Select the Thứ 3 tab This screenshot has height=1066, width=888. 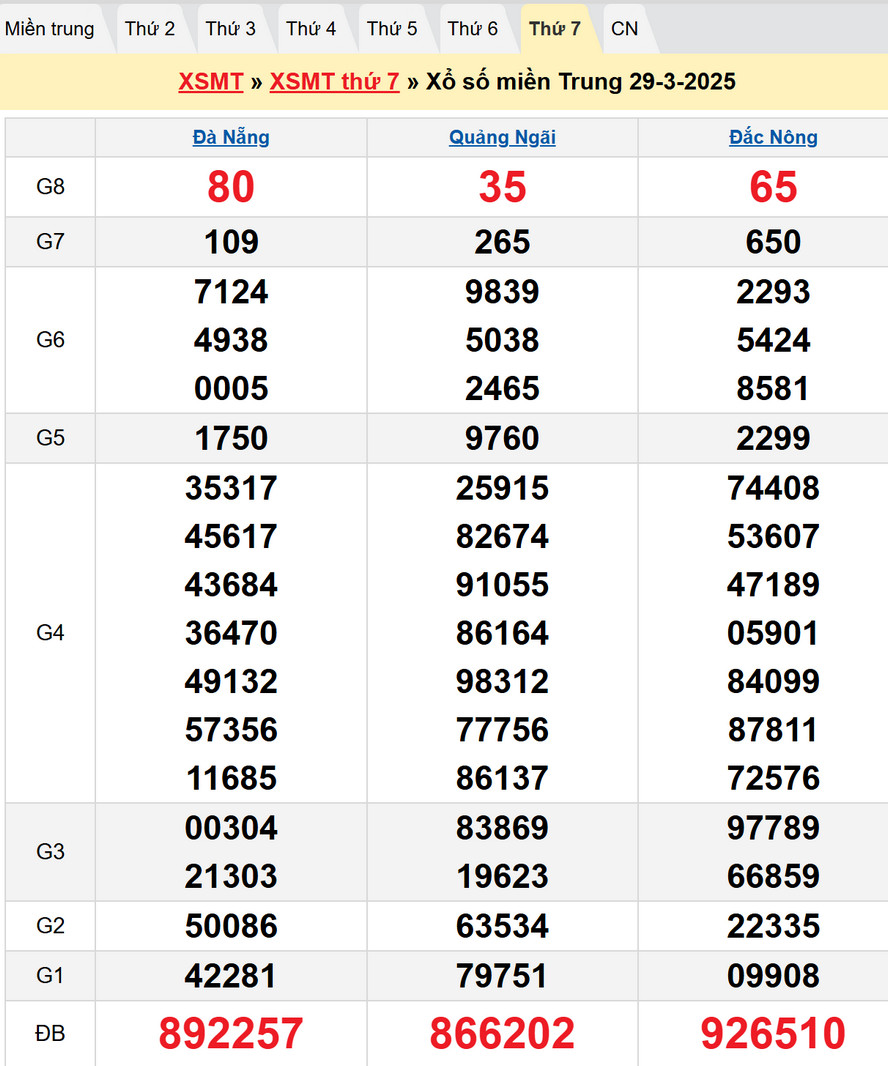tap(231, 29)
